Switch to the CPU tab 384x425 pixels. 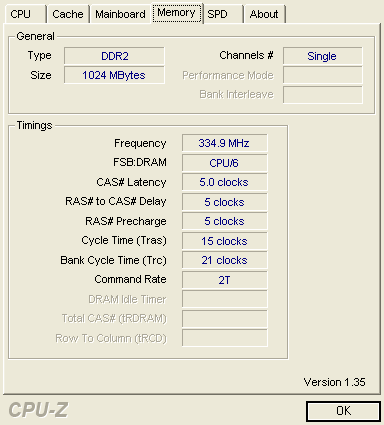pos(25,14)
